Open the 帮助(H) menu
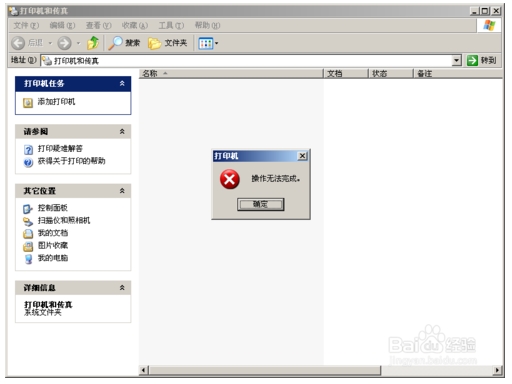 coord(207,25)
